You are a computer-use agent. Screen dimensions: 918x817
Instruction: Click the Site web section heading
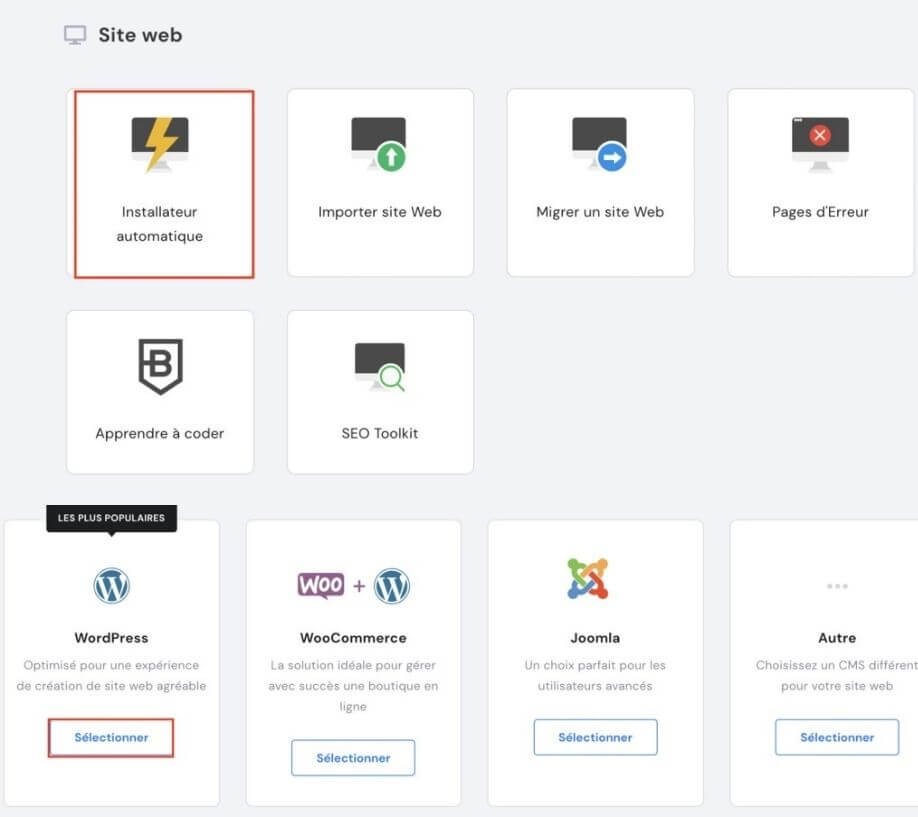click(x=140, y=35)
